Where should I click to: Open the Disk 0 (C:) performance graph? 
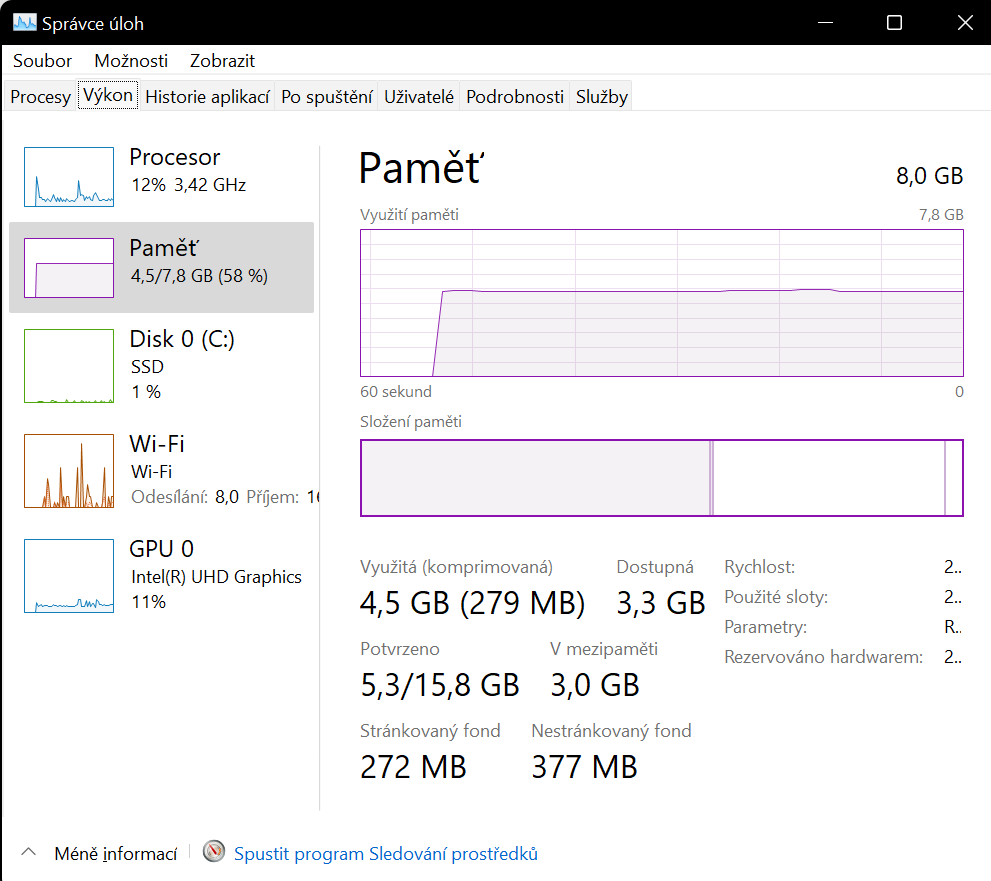tap(68, 366)
